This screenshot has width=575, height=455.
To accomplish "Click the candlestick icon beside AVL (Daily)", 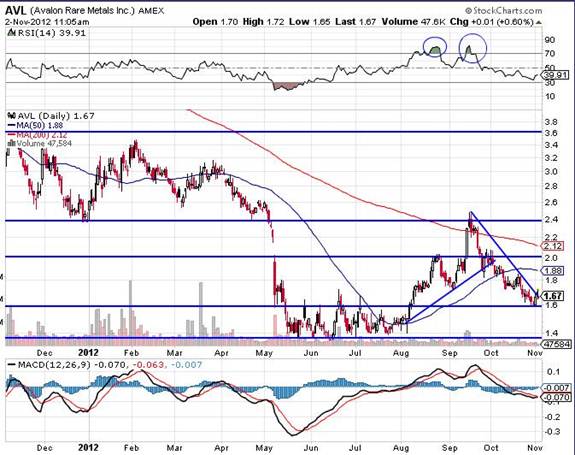I will [12, 116].
